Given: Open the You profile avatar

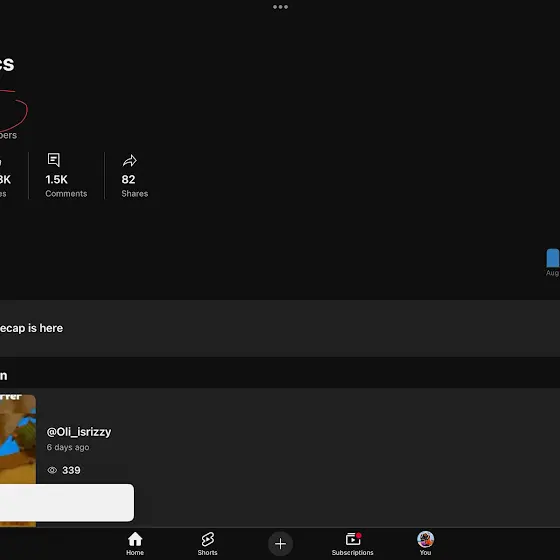Looking at the screenshot, I should click(x=425, y=539).
